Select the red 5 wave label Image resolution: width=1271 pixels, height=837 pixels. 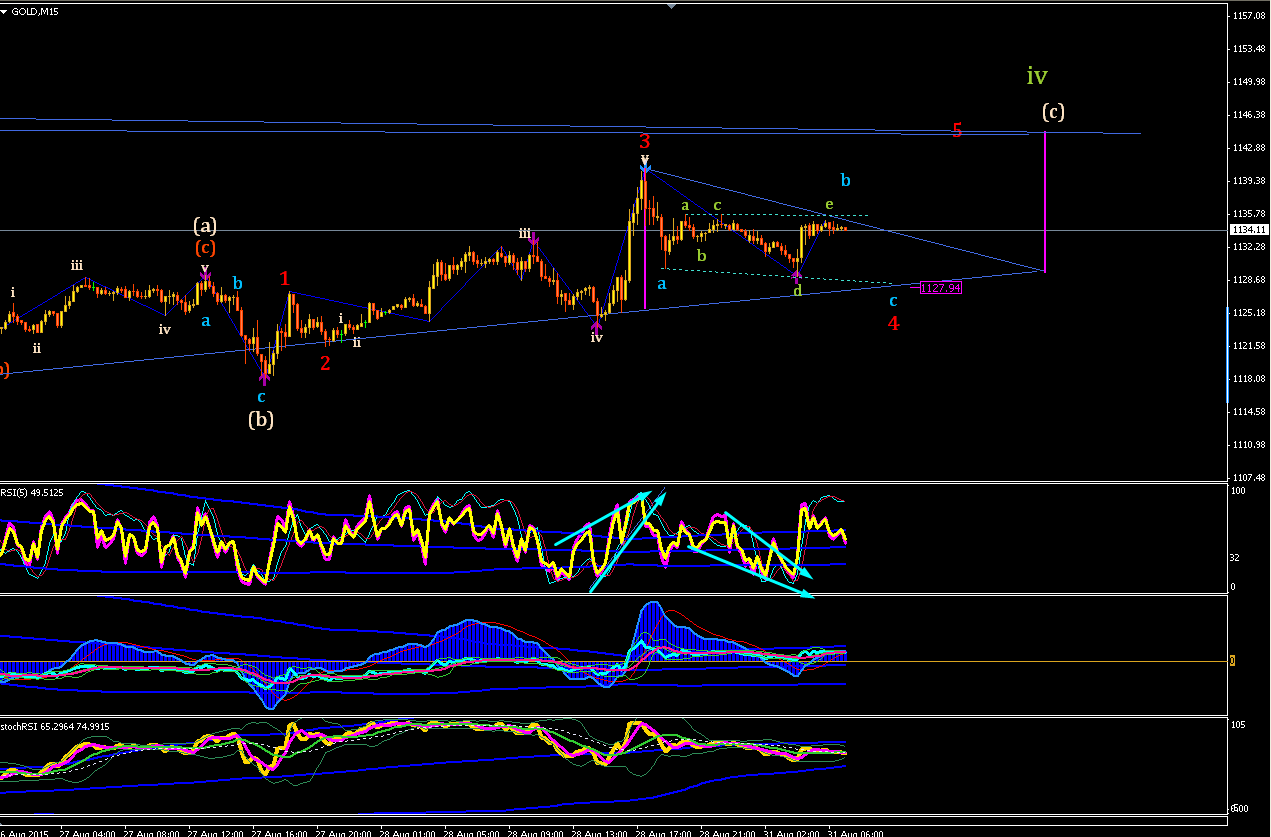pos(957,130)
